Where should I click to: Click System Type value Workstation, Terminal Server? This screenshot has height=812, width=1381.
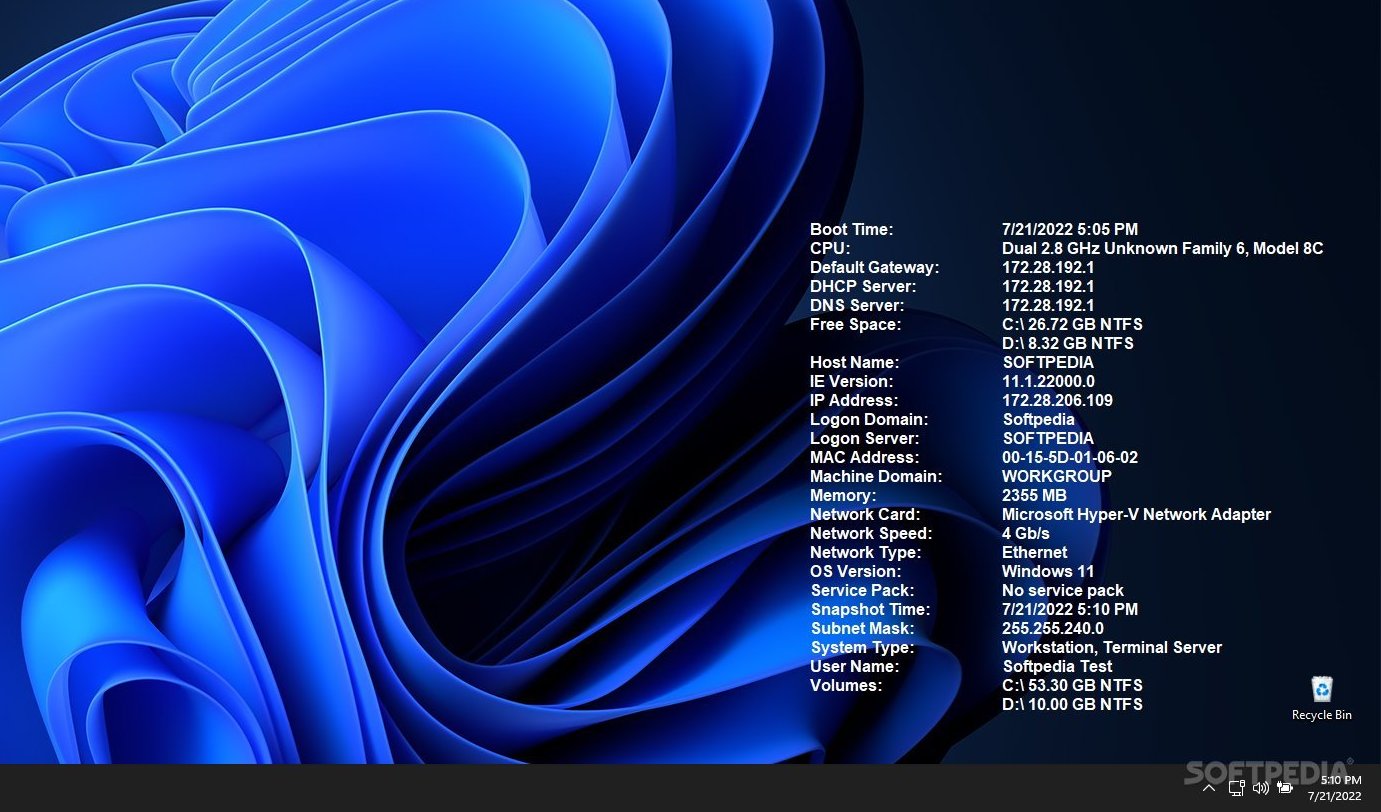pyautogui.click(x=1112, y=647)
